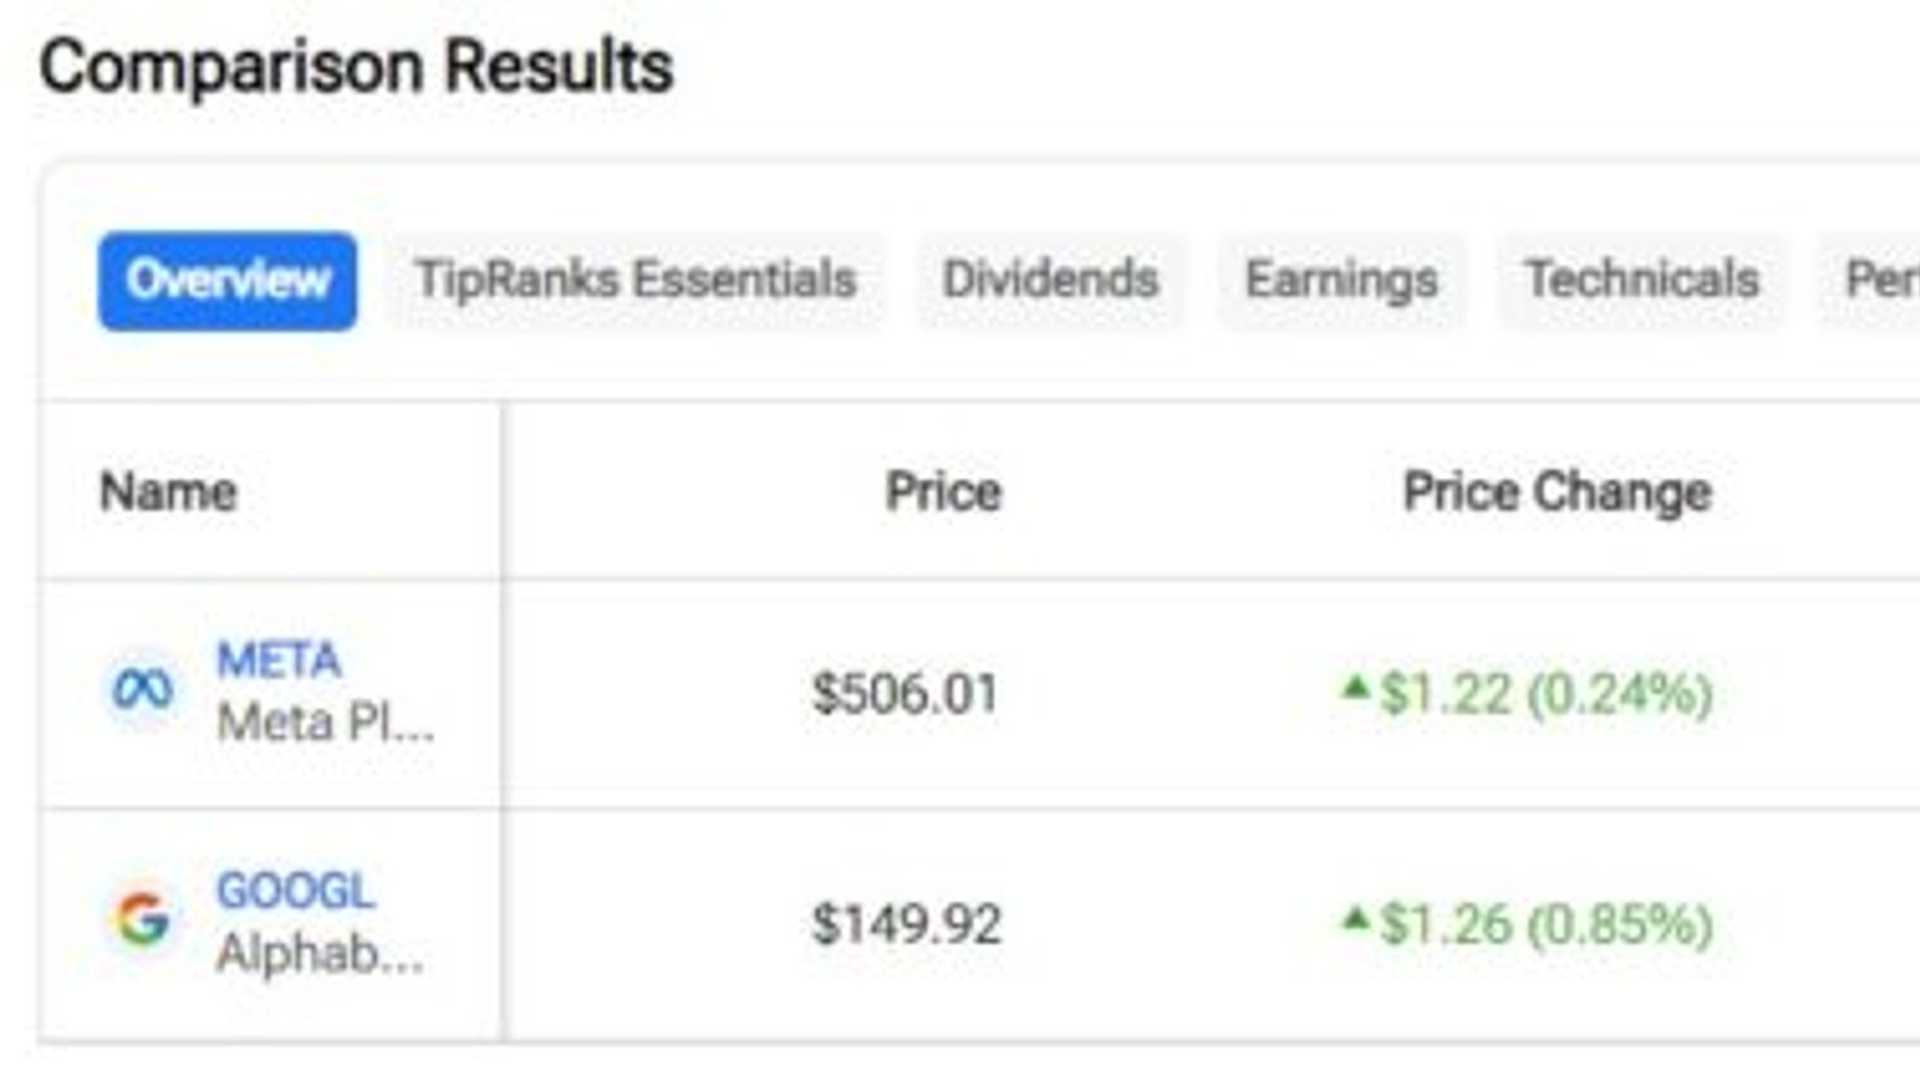
Task: Click META's green up-arrow price indicator
Action: [1357, 687]
